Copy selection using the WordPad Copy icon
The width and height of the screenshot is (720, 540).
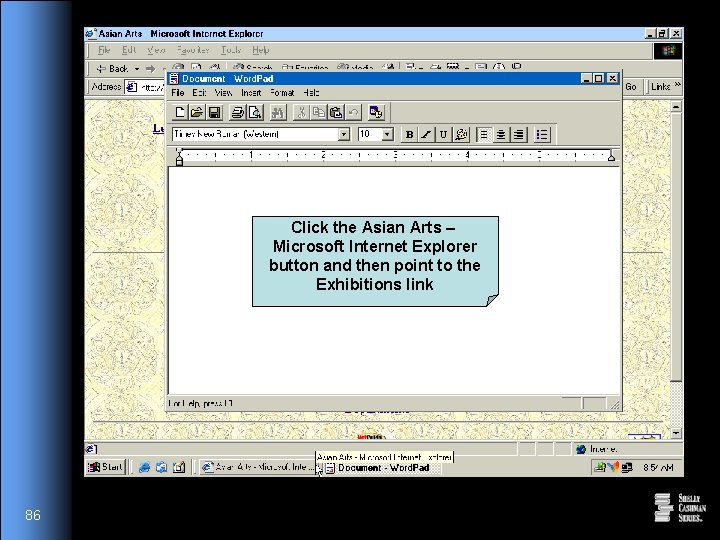point(319,112)
